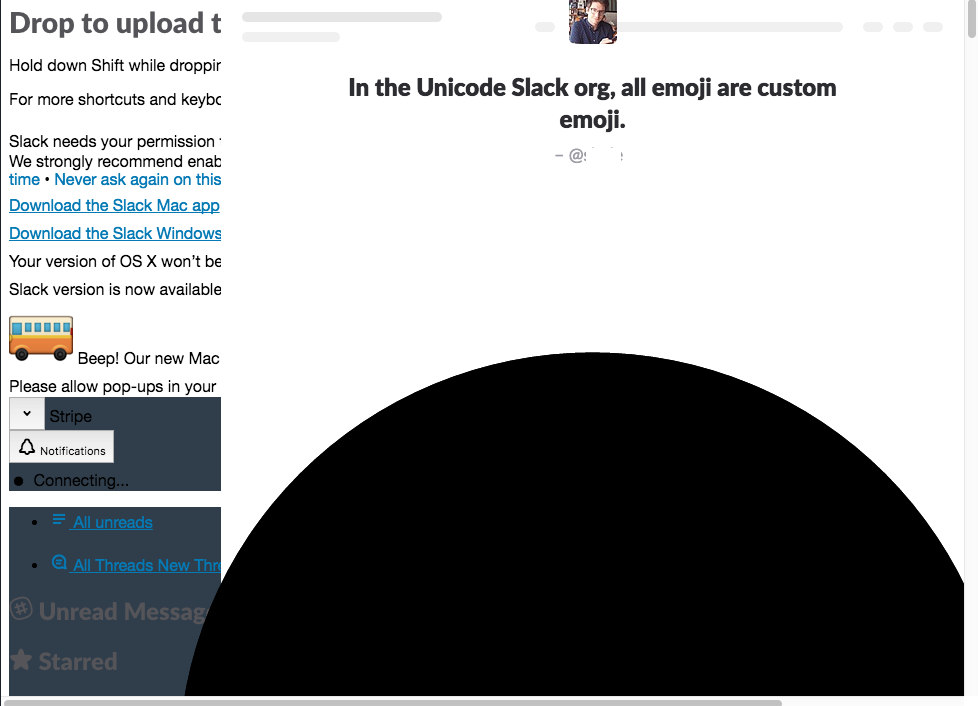Click the All unreads list icon
This screenshot has width=978, height=706.
59,520
